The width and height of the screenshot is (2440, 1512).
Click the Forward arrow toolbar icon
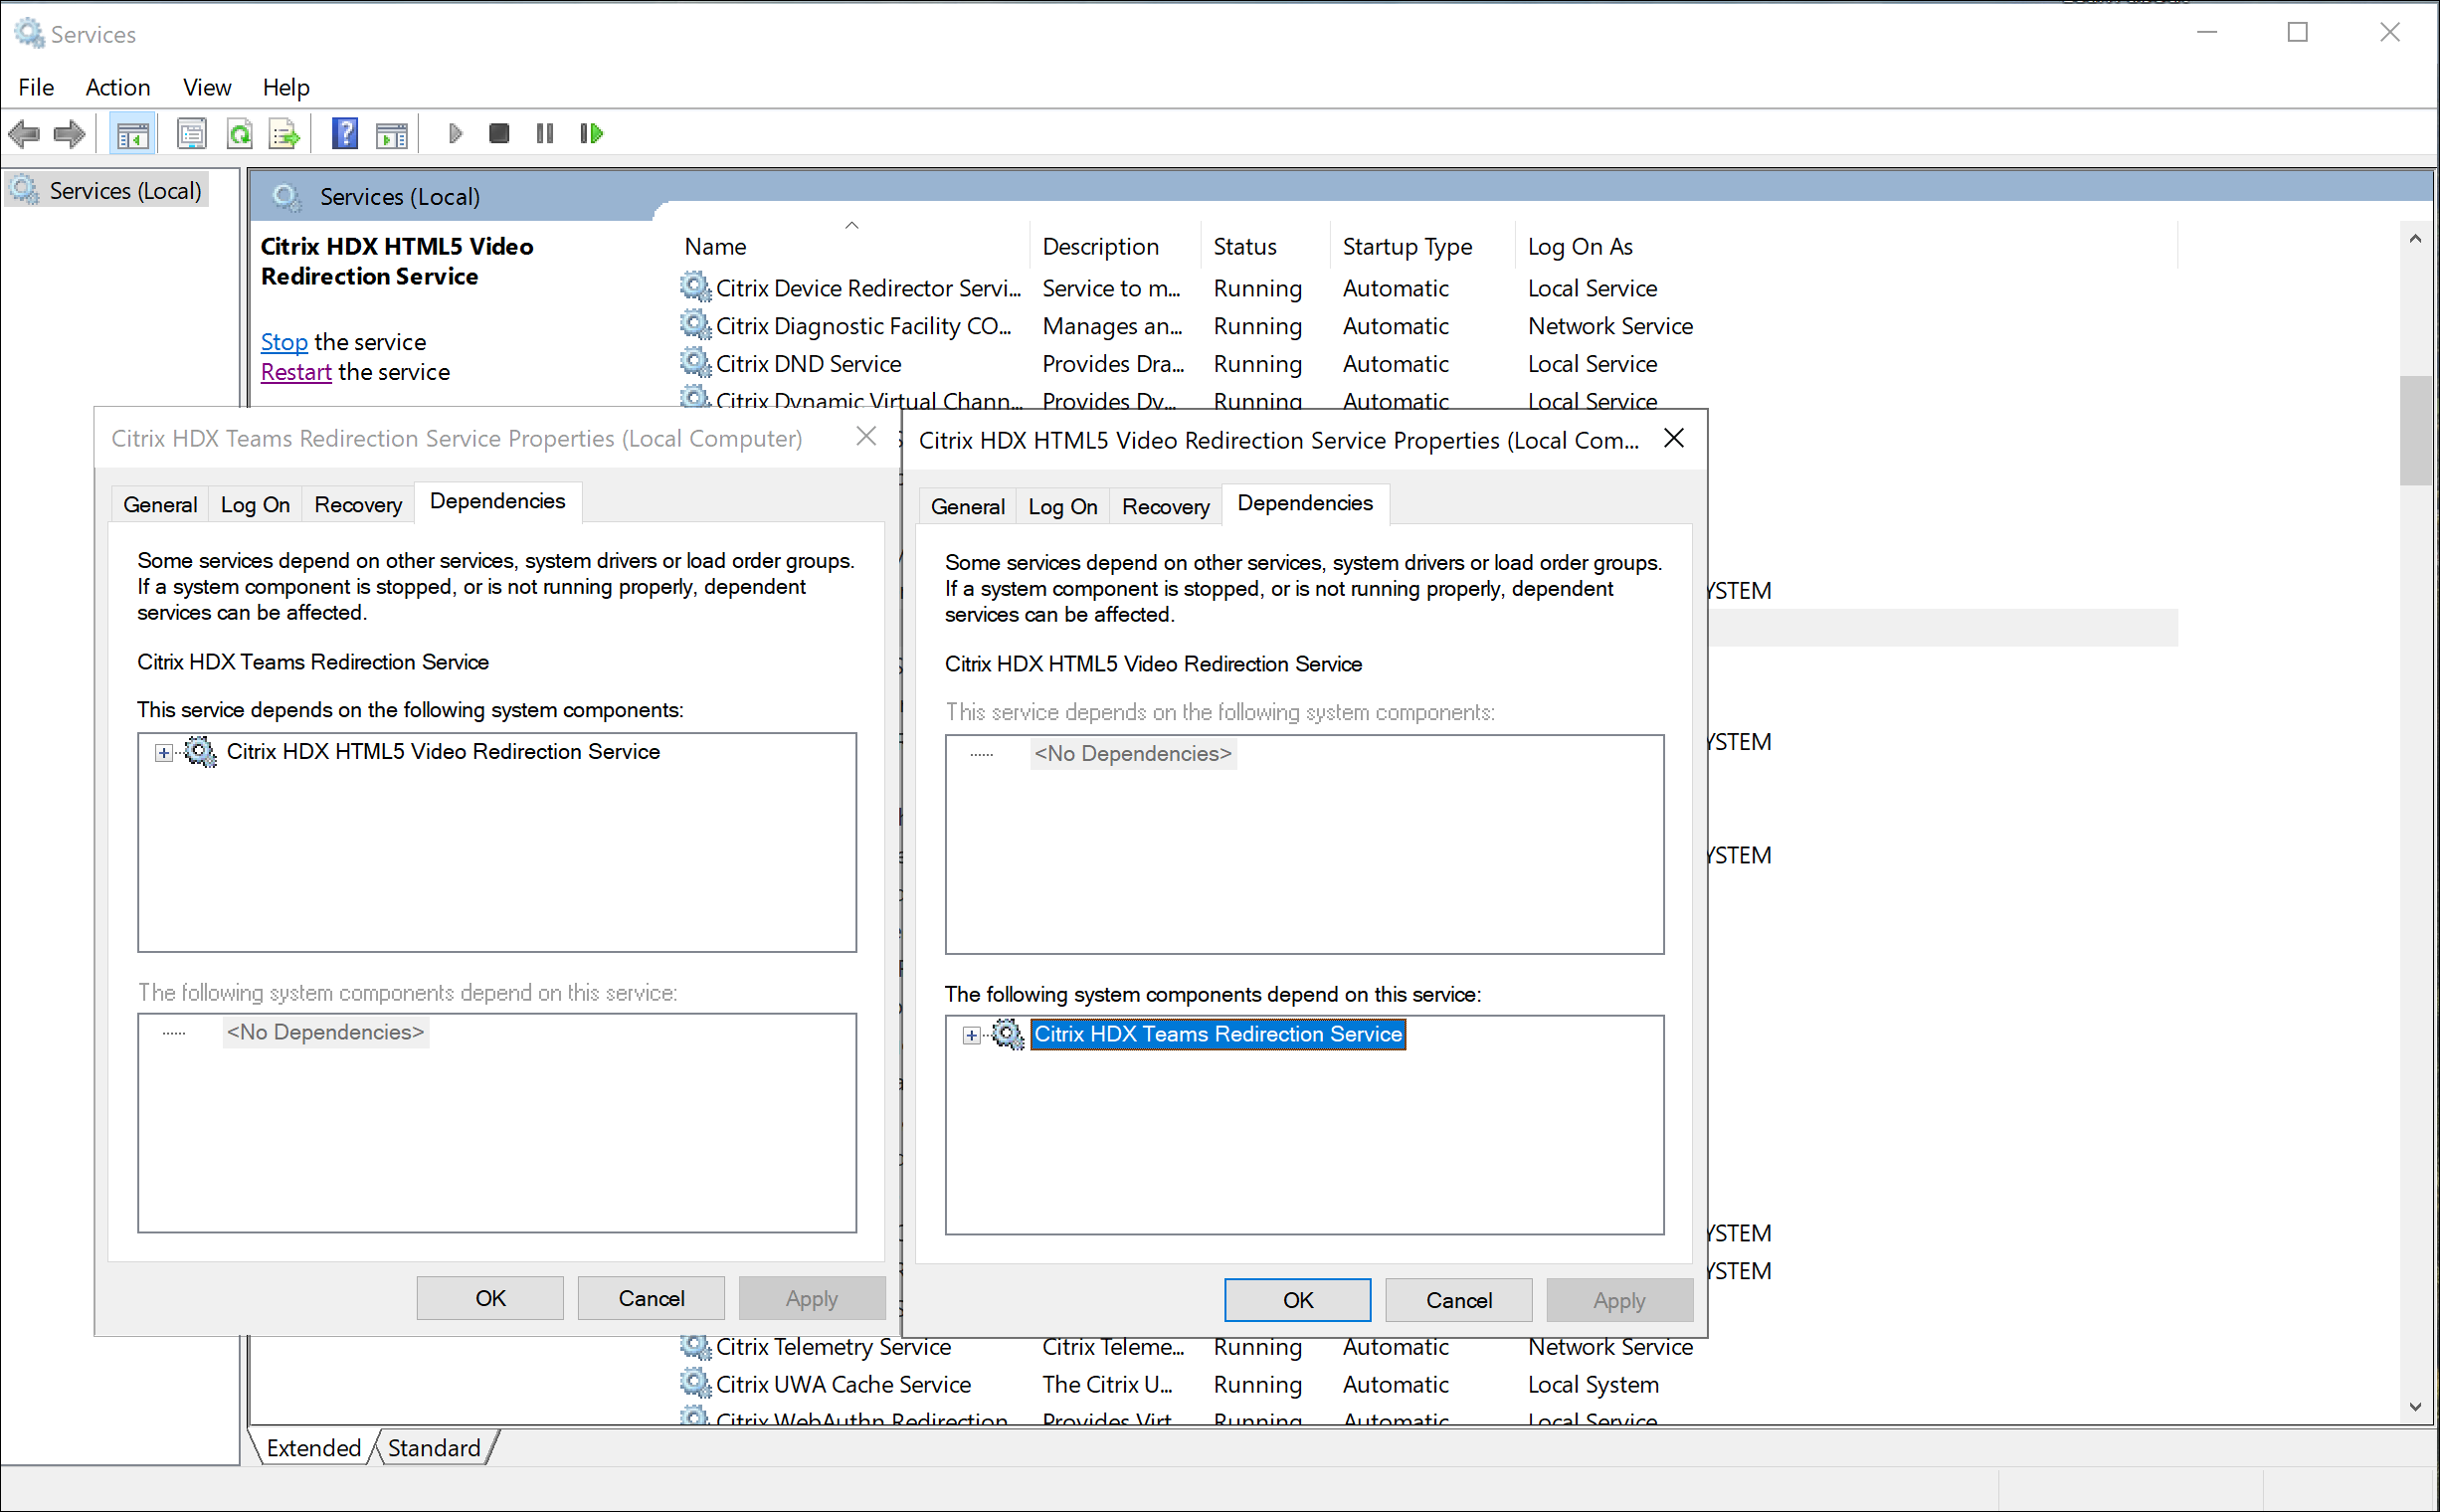click(x=69, y=133)
